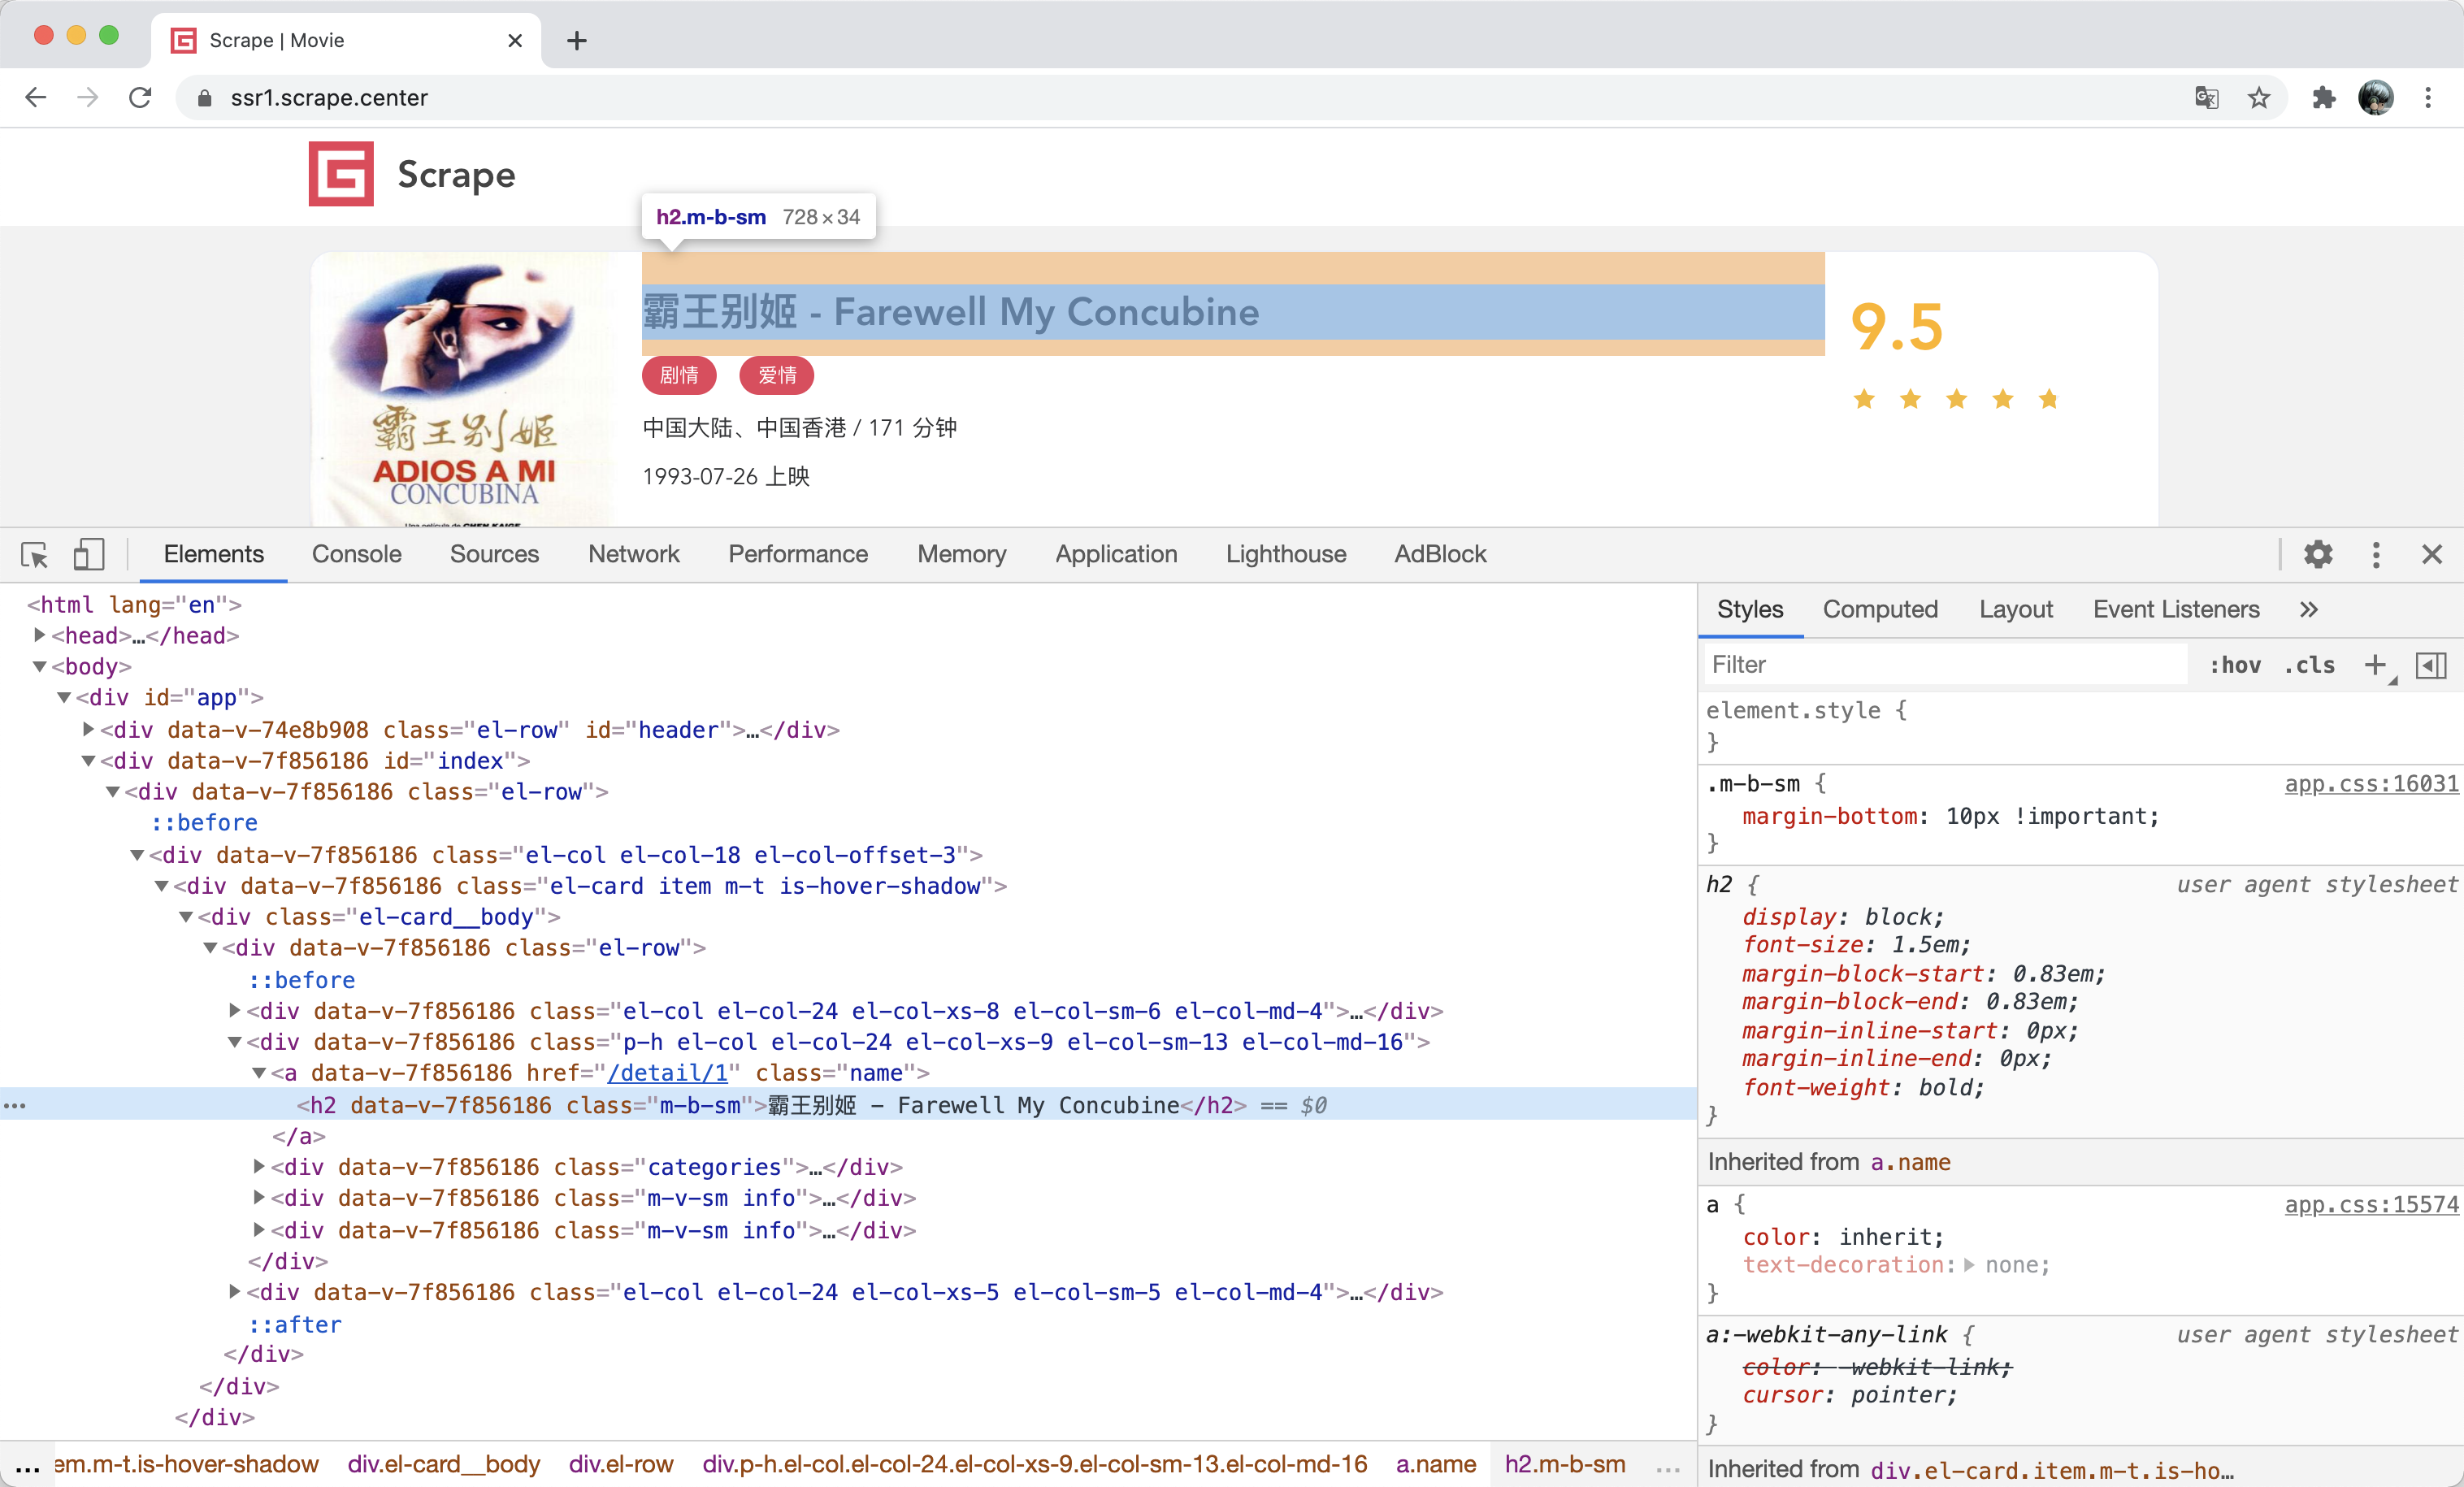Select h2.m-b-sm in breadcrumb bar
Viewport: 2464px width, 1487px height.
coord(1565,1464)
